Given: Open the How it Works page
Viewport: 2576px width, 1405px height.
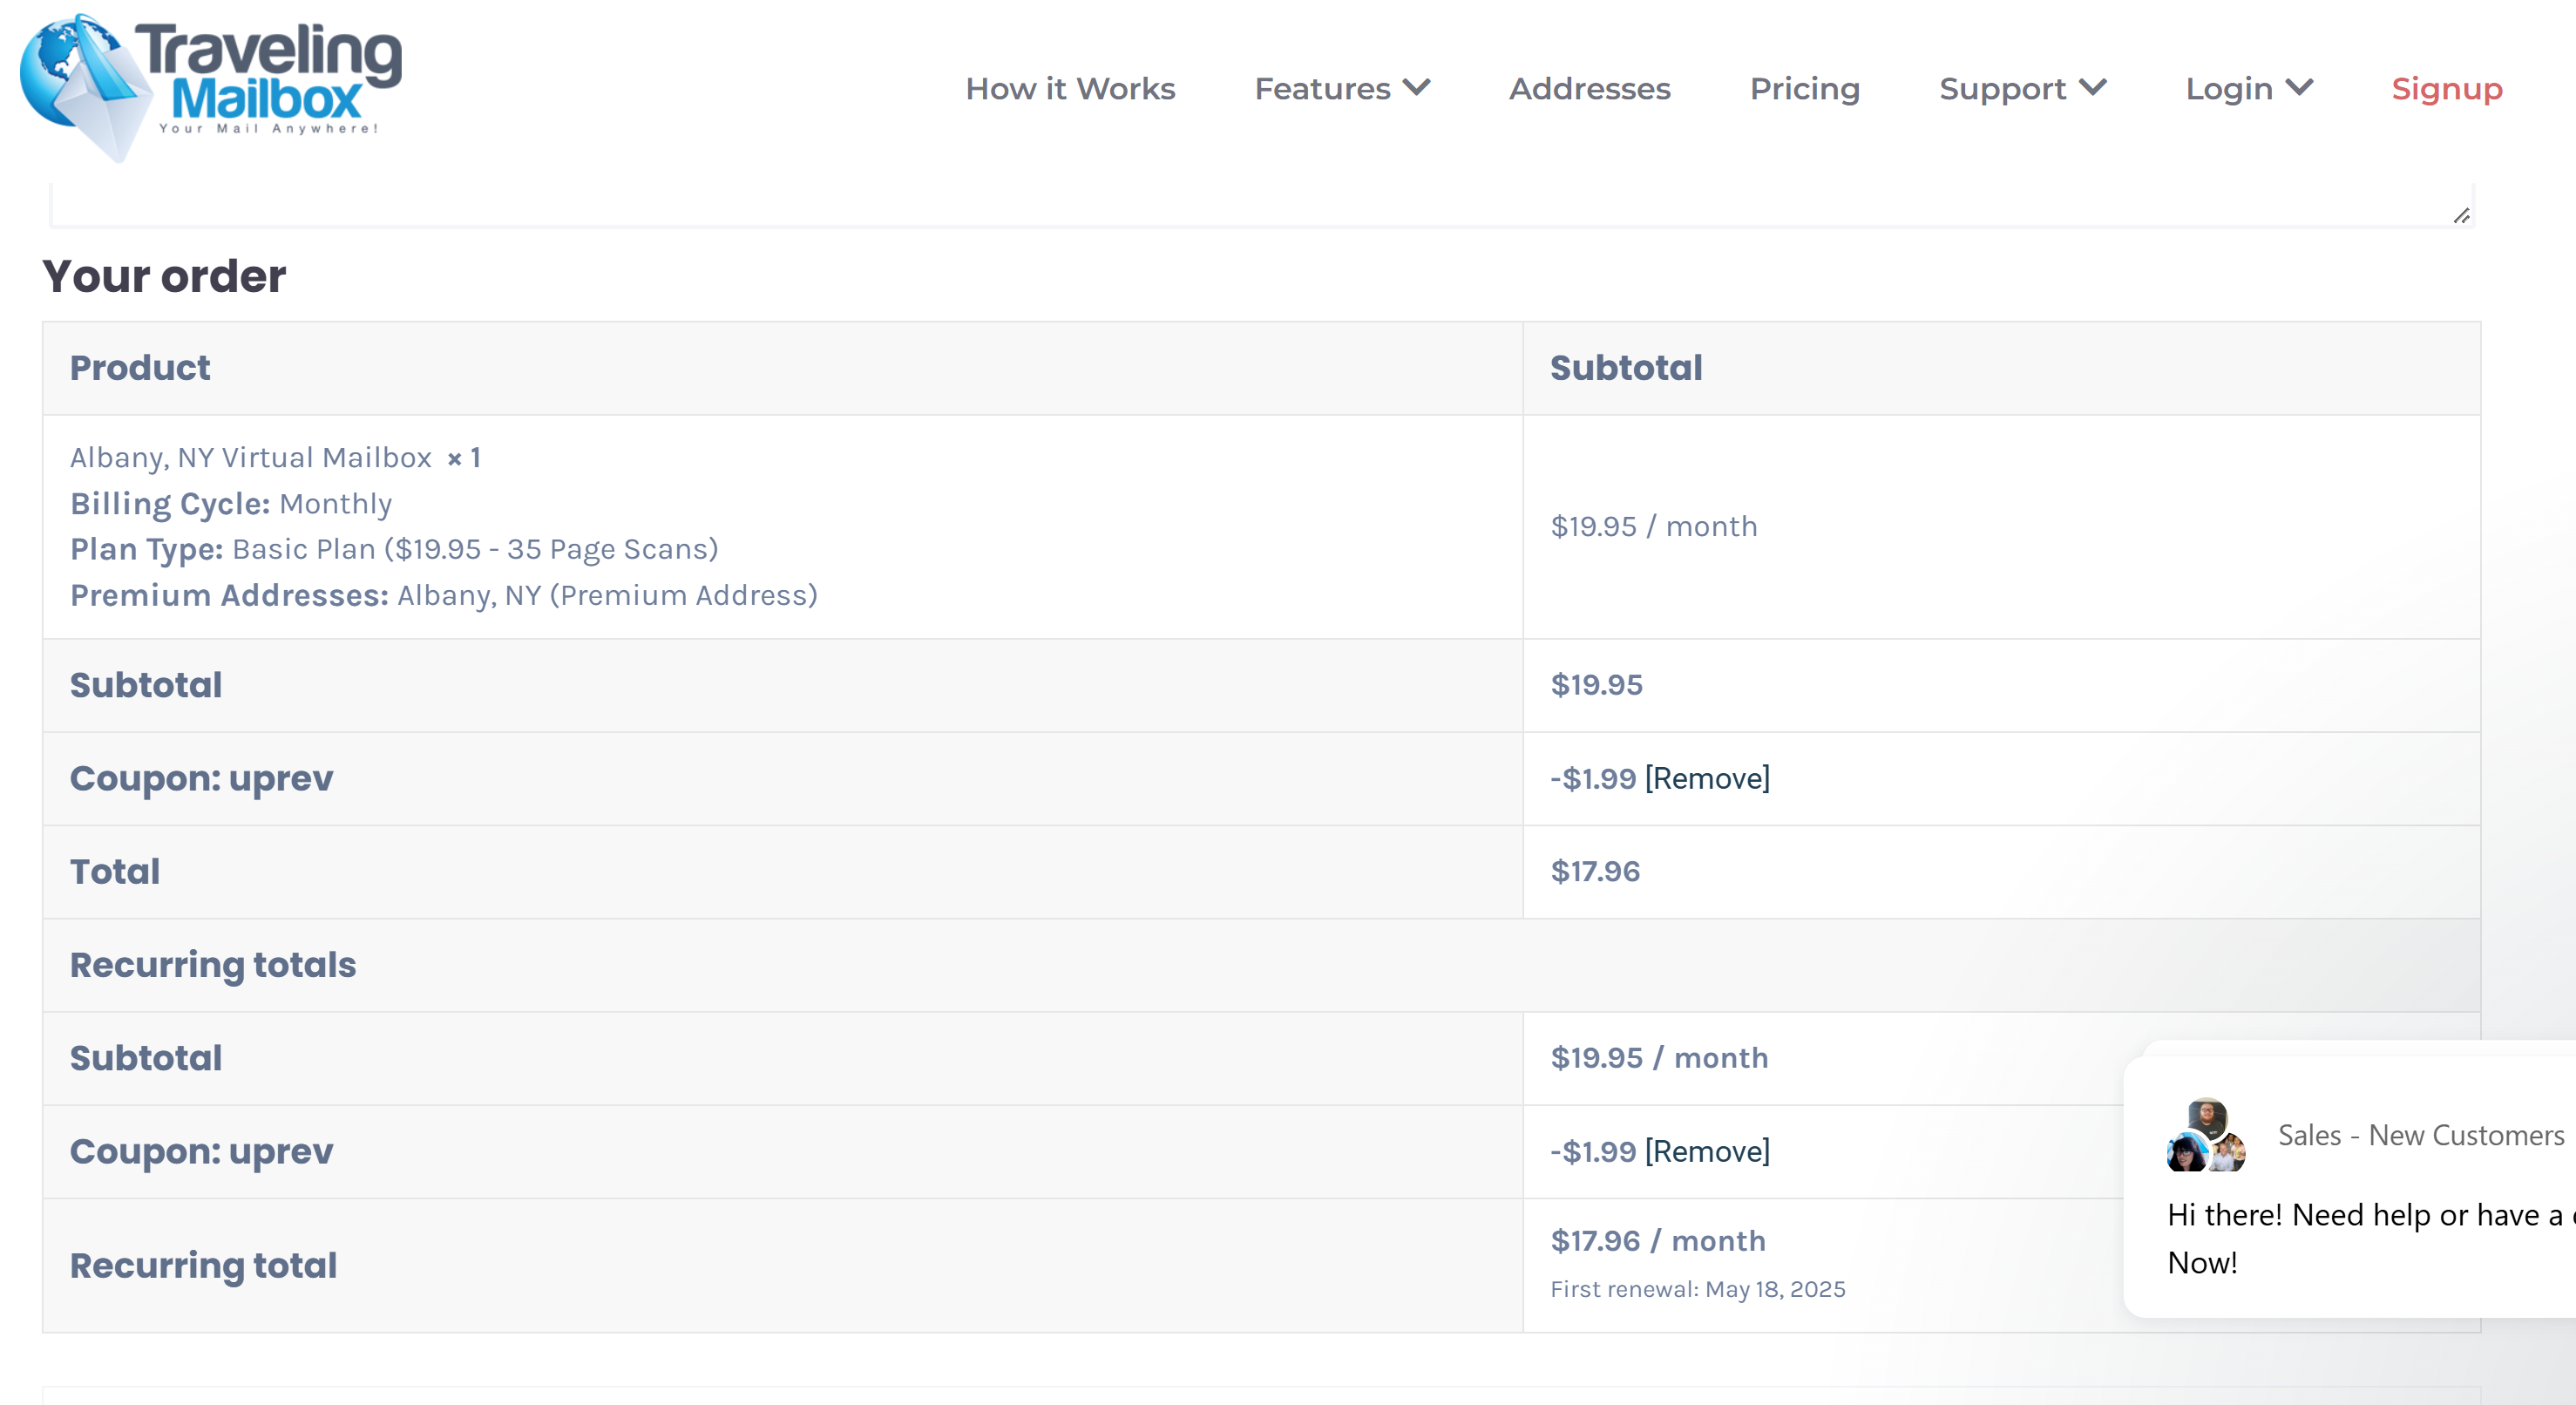Looking at the screenshot, I should 1070,89.
